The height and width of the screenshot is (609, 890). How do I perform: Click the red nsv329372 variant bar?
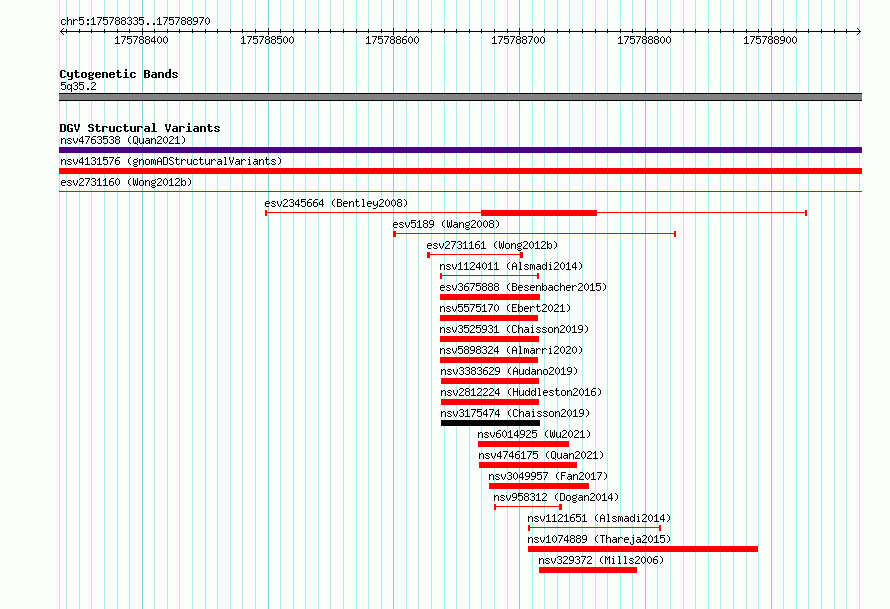click(587, 570)
